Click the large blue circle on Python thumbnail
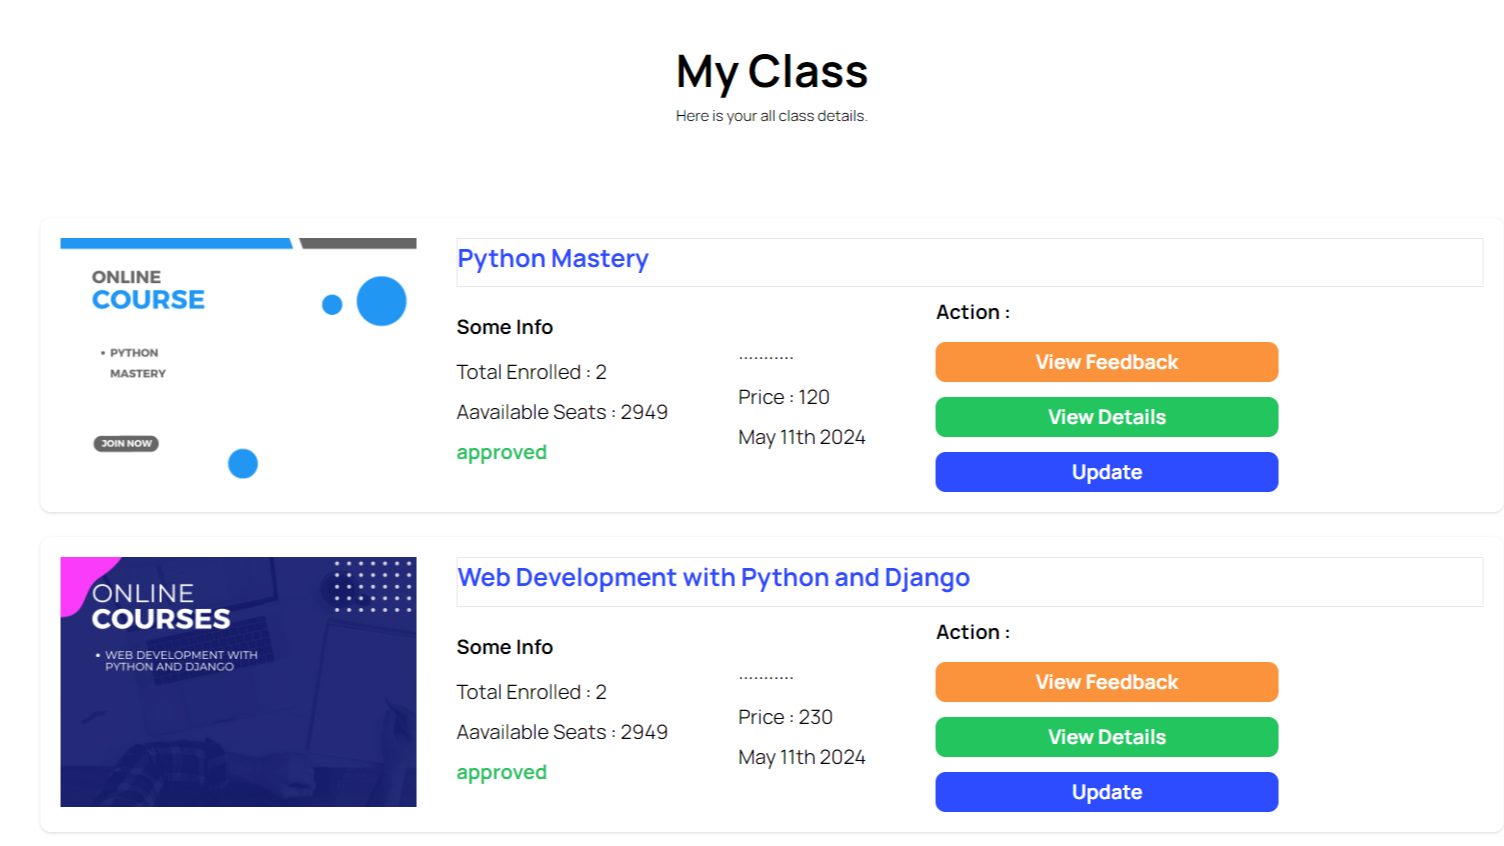Viewport: 1504px width, 846px height. click(381, 301)
